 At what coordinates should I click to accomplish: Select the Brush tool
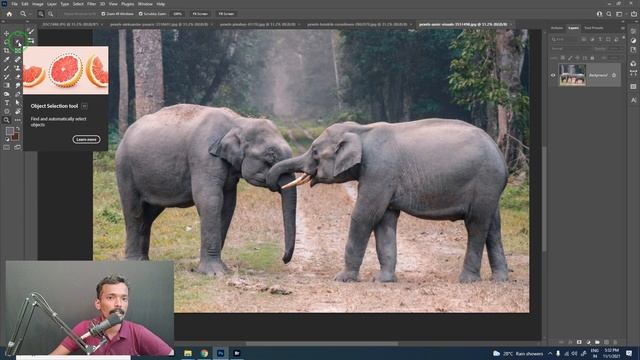[6, 68]
